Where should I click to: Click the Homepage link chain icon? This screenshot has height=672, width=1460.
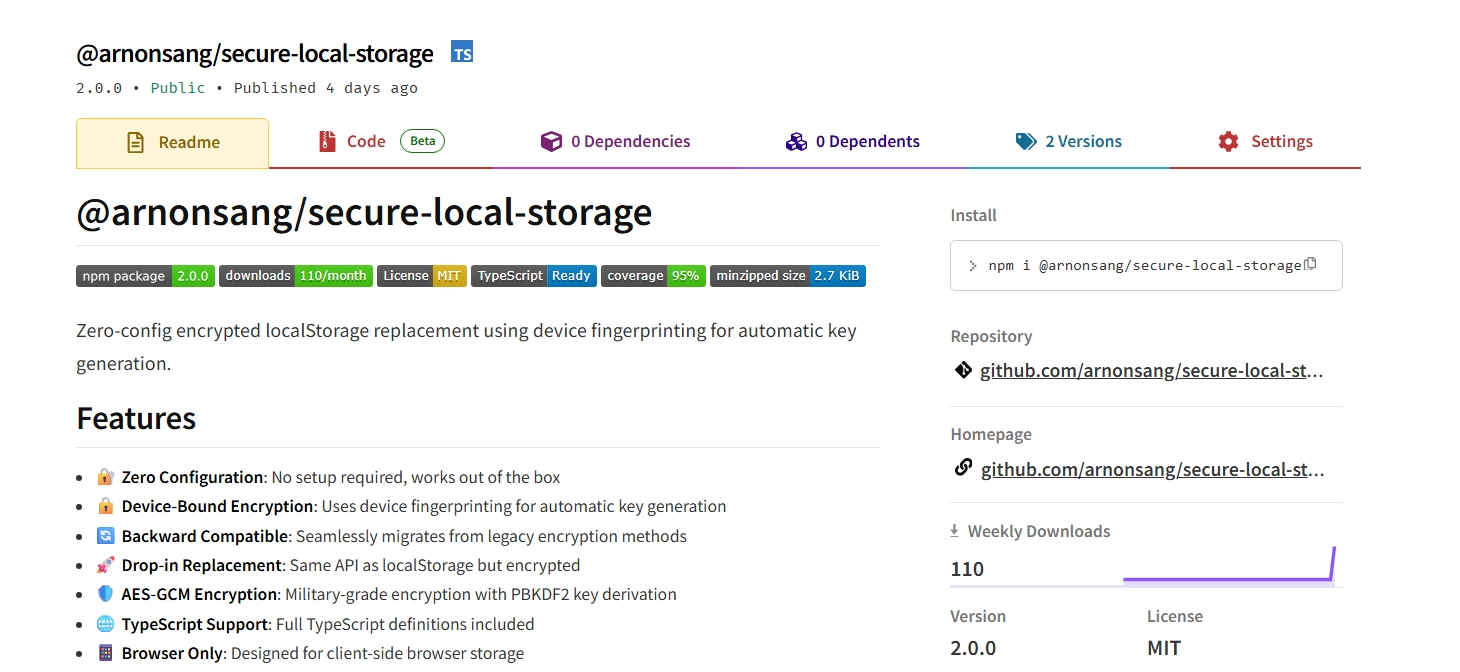point(963,467)
